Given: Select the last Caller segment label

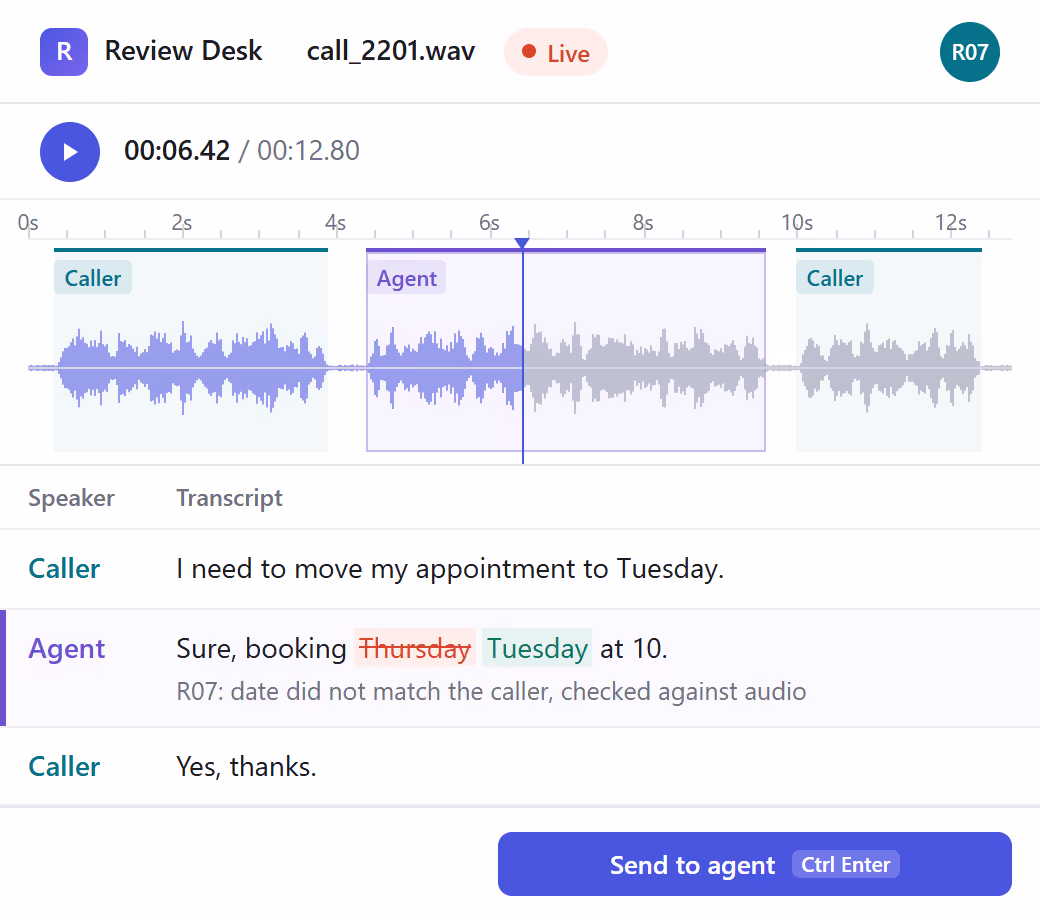Looking at the screenshot, I should (834, 278).
